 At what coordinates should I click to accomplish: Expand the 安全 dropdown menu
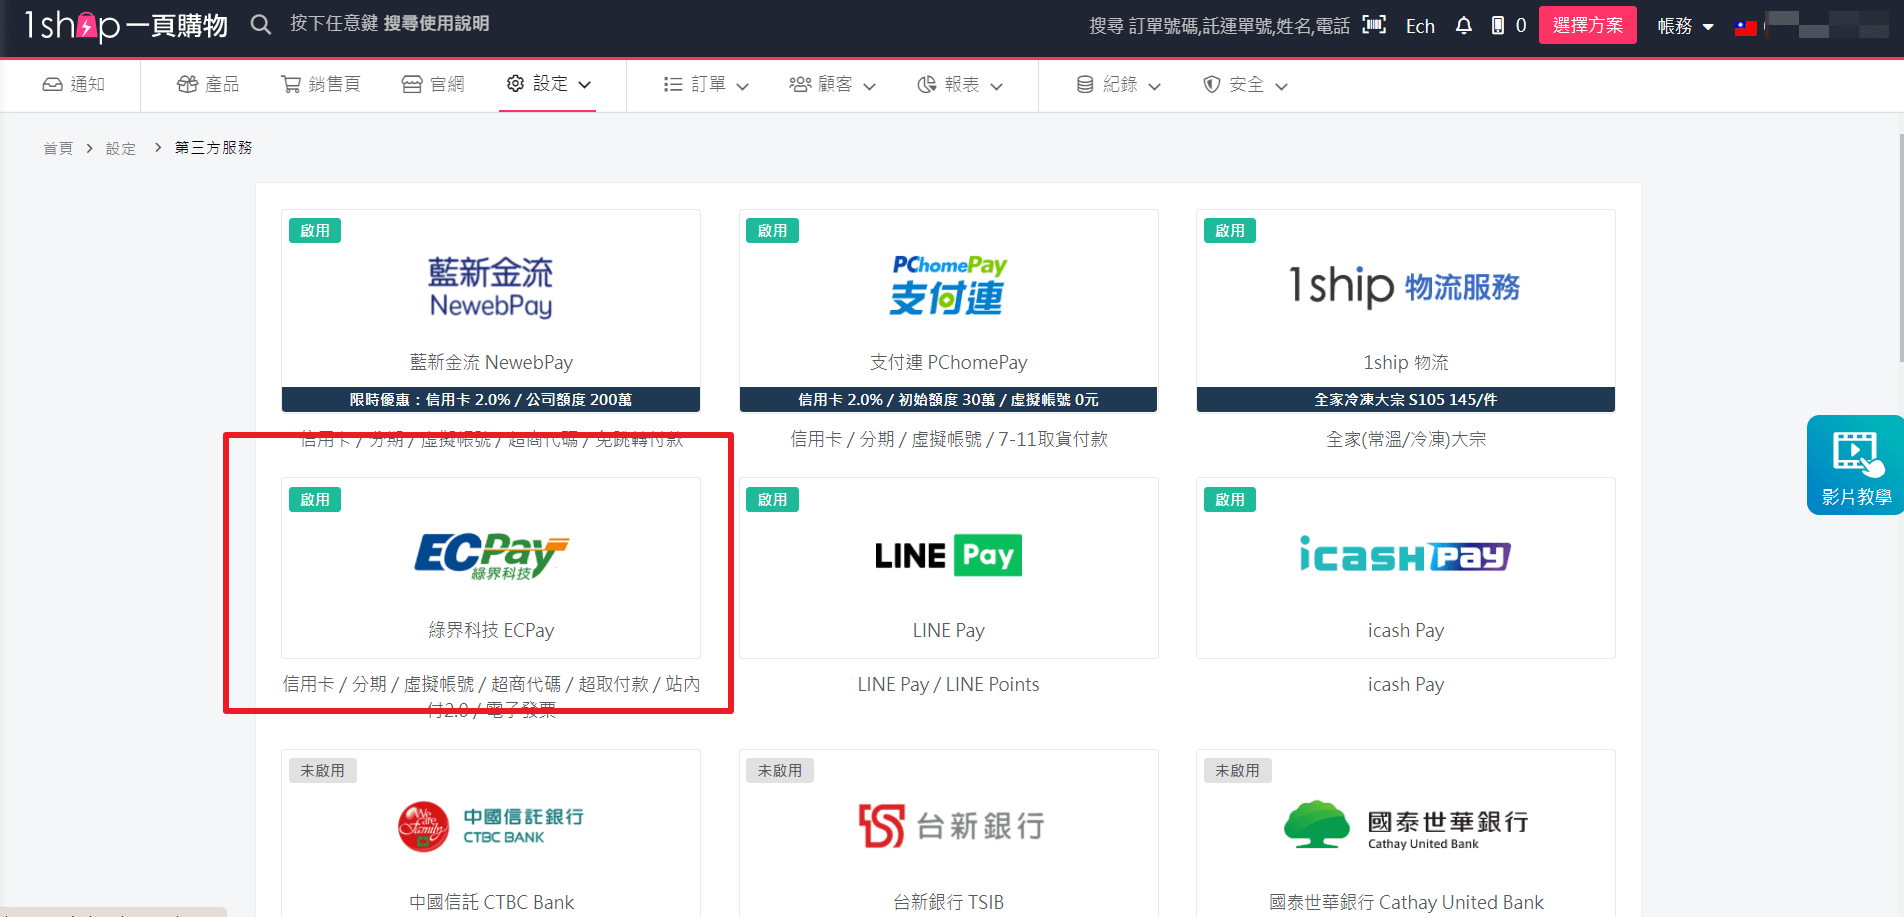point(1245,85)
